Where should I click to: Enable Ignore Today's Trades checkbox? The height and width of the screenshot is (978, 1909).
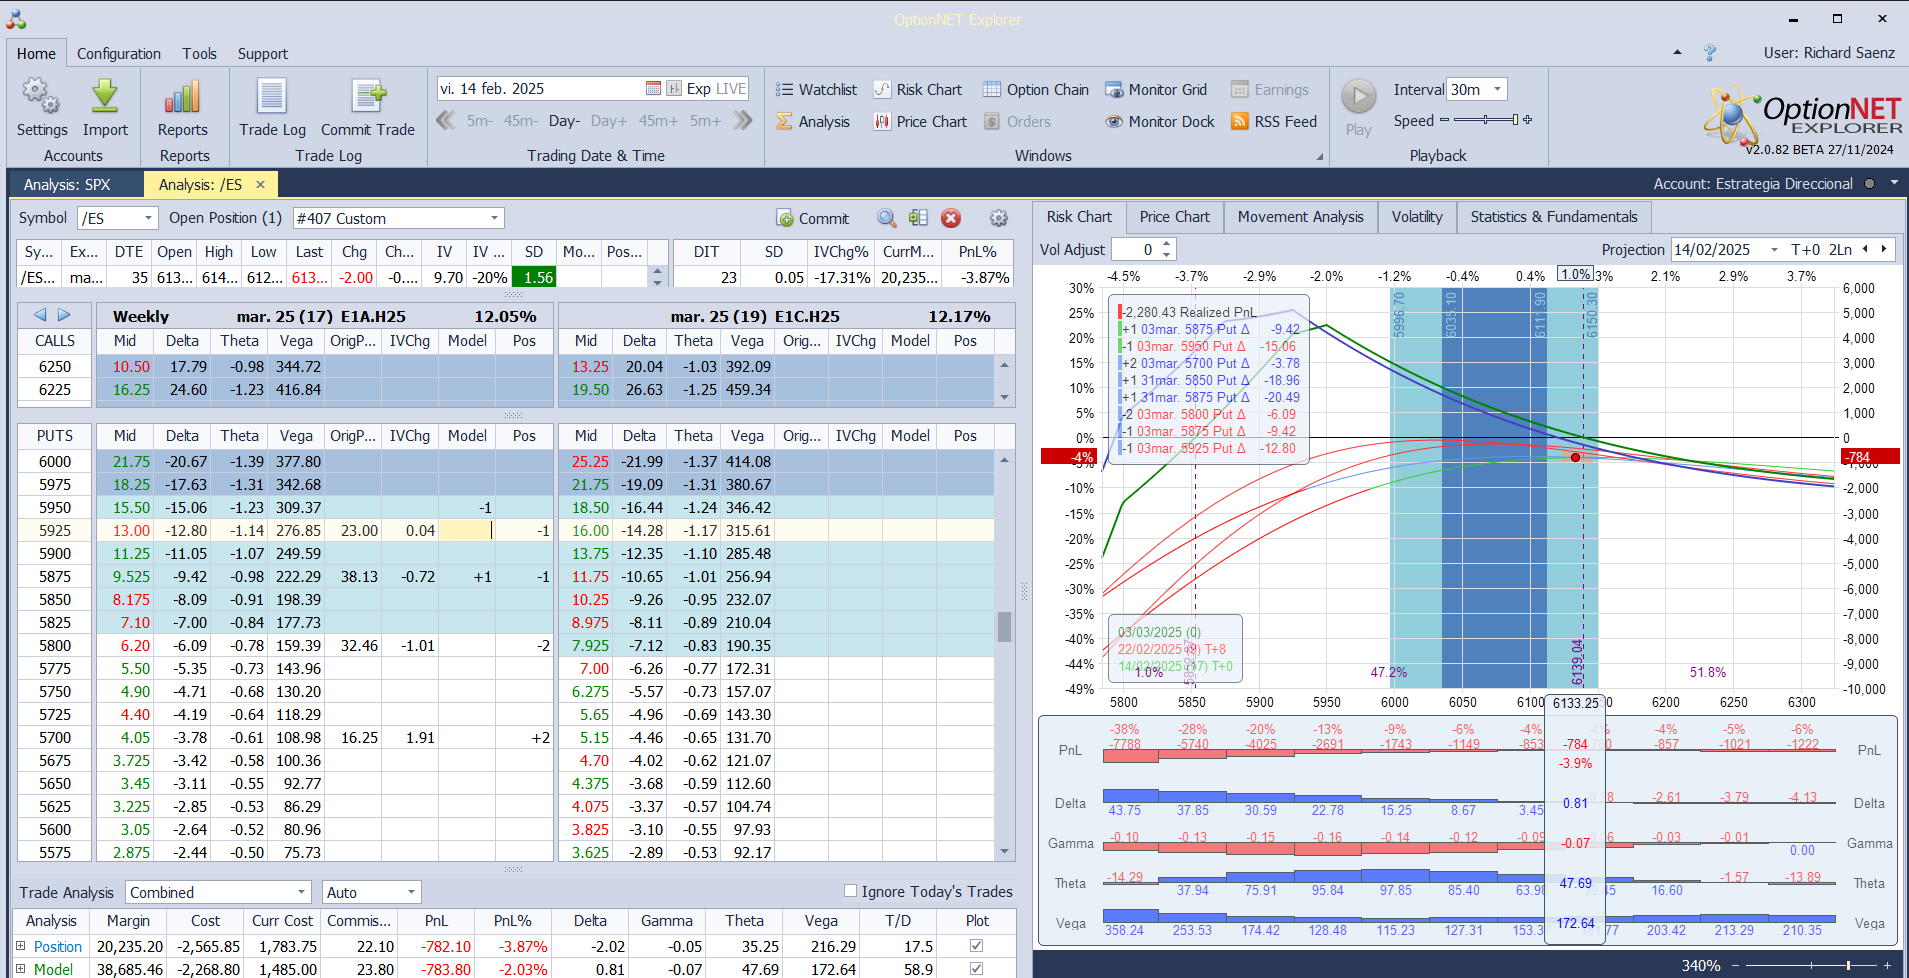pyautogui.click(x=850, y=891)
